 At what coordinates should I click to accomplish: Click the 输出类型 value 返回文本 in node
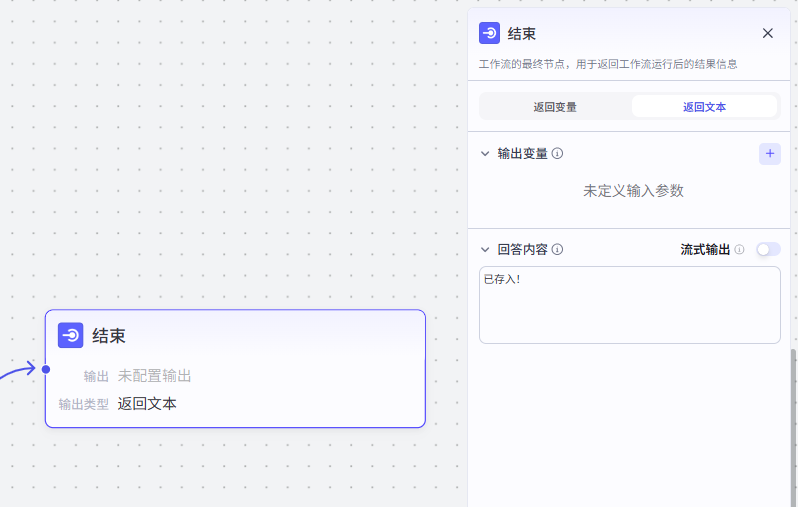click(x=147, y=404)
